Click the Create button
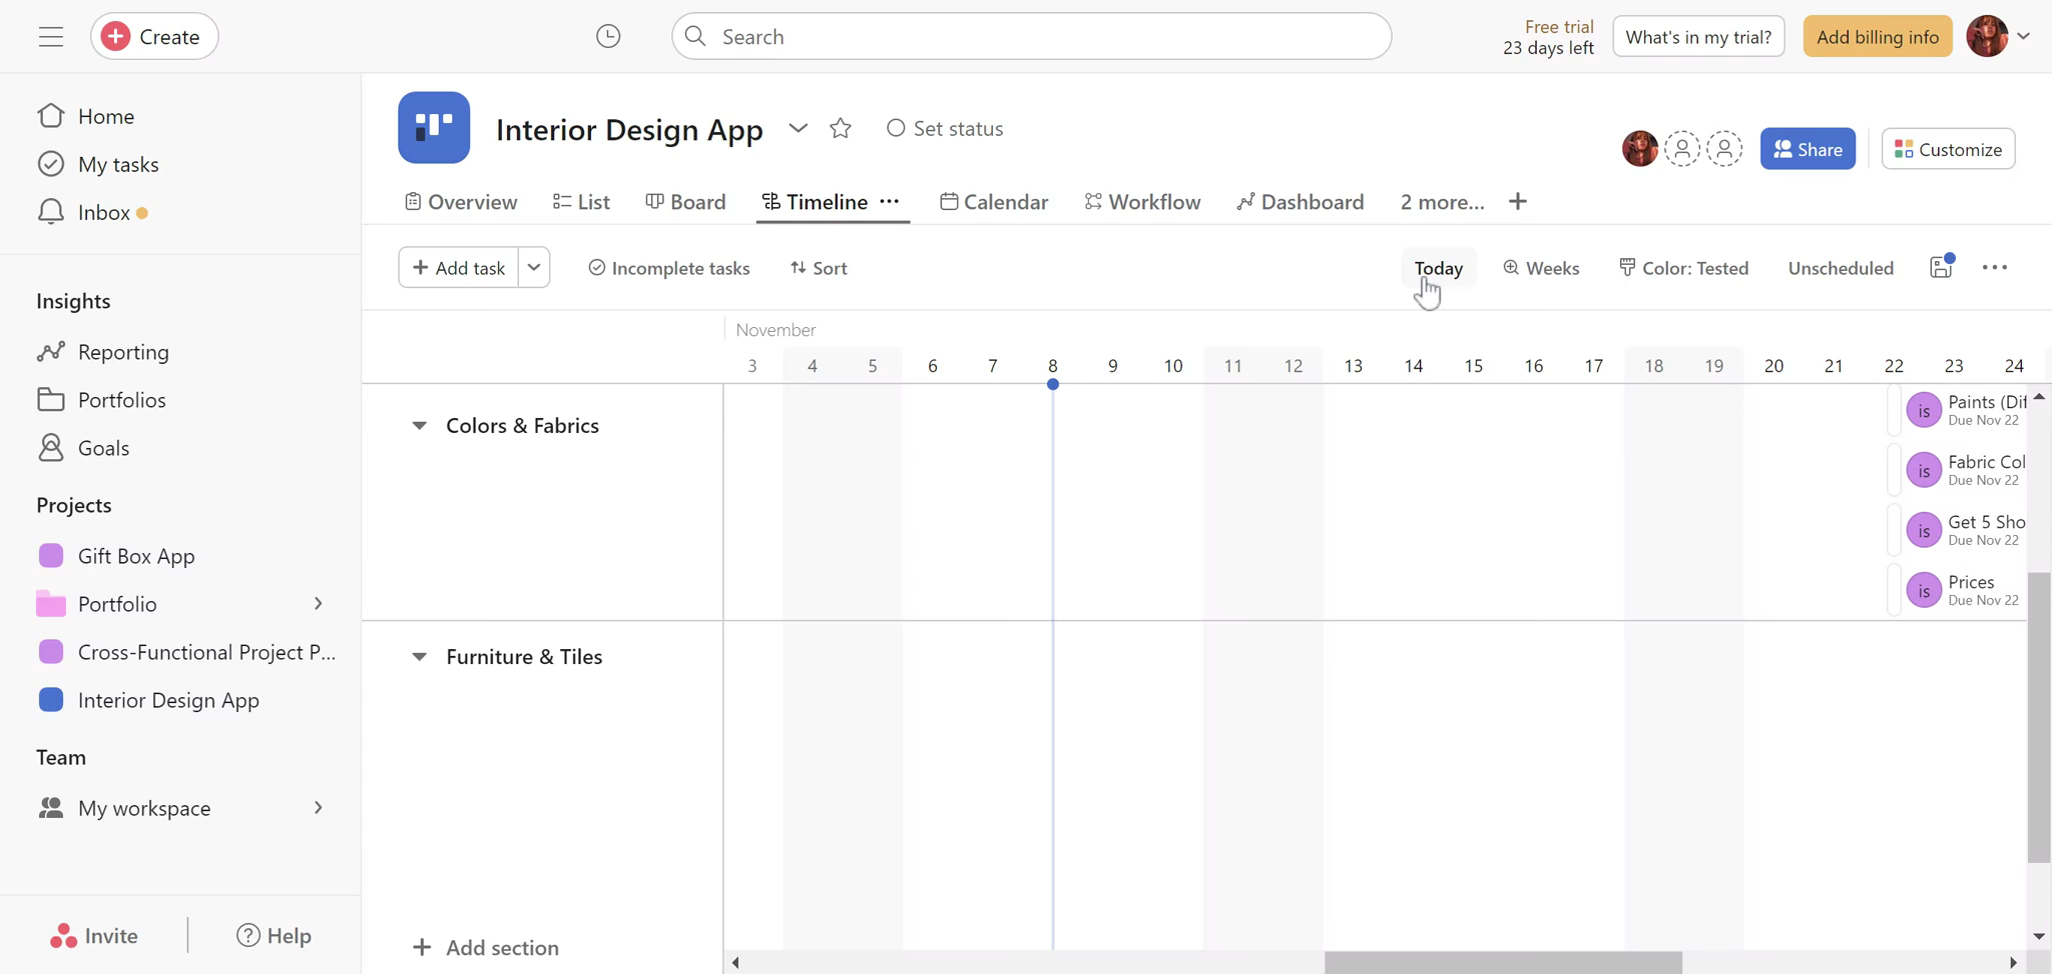The height and width of the screenshot is (974, 2052). [154, 37]
